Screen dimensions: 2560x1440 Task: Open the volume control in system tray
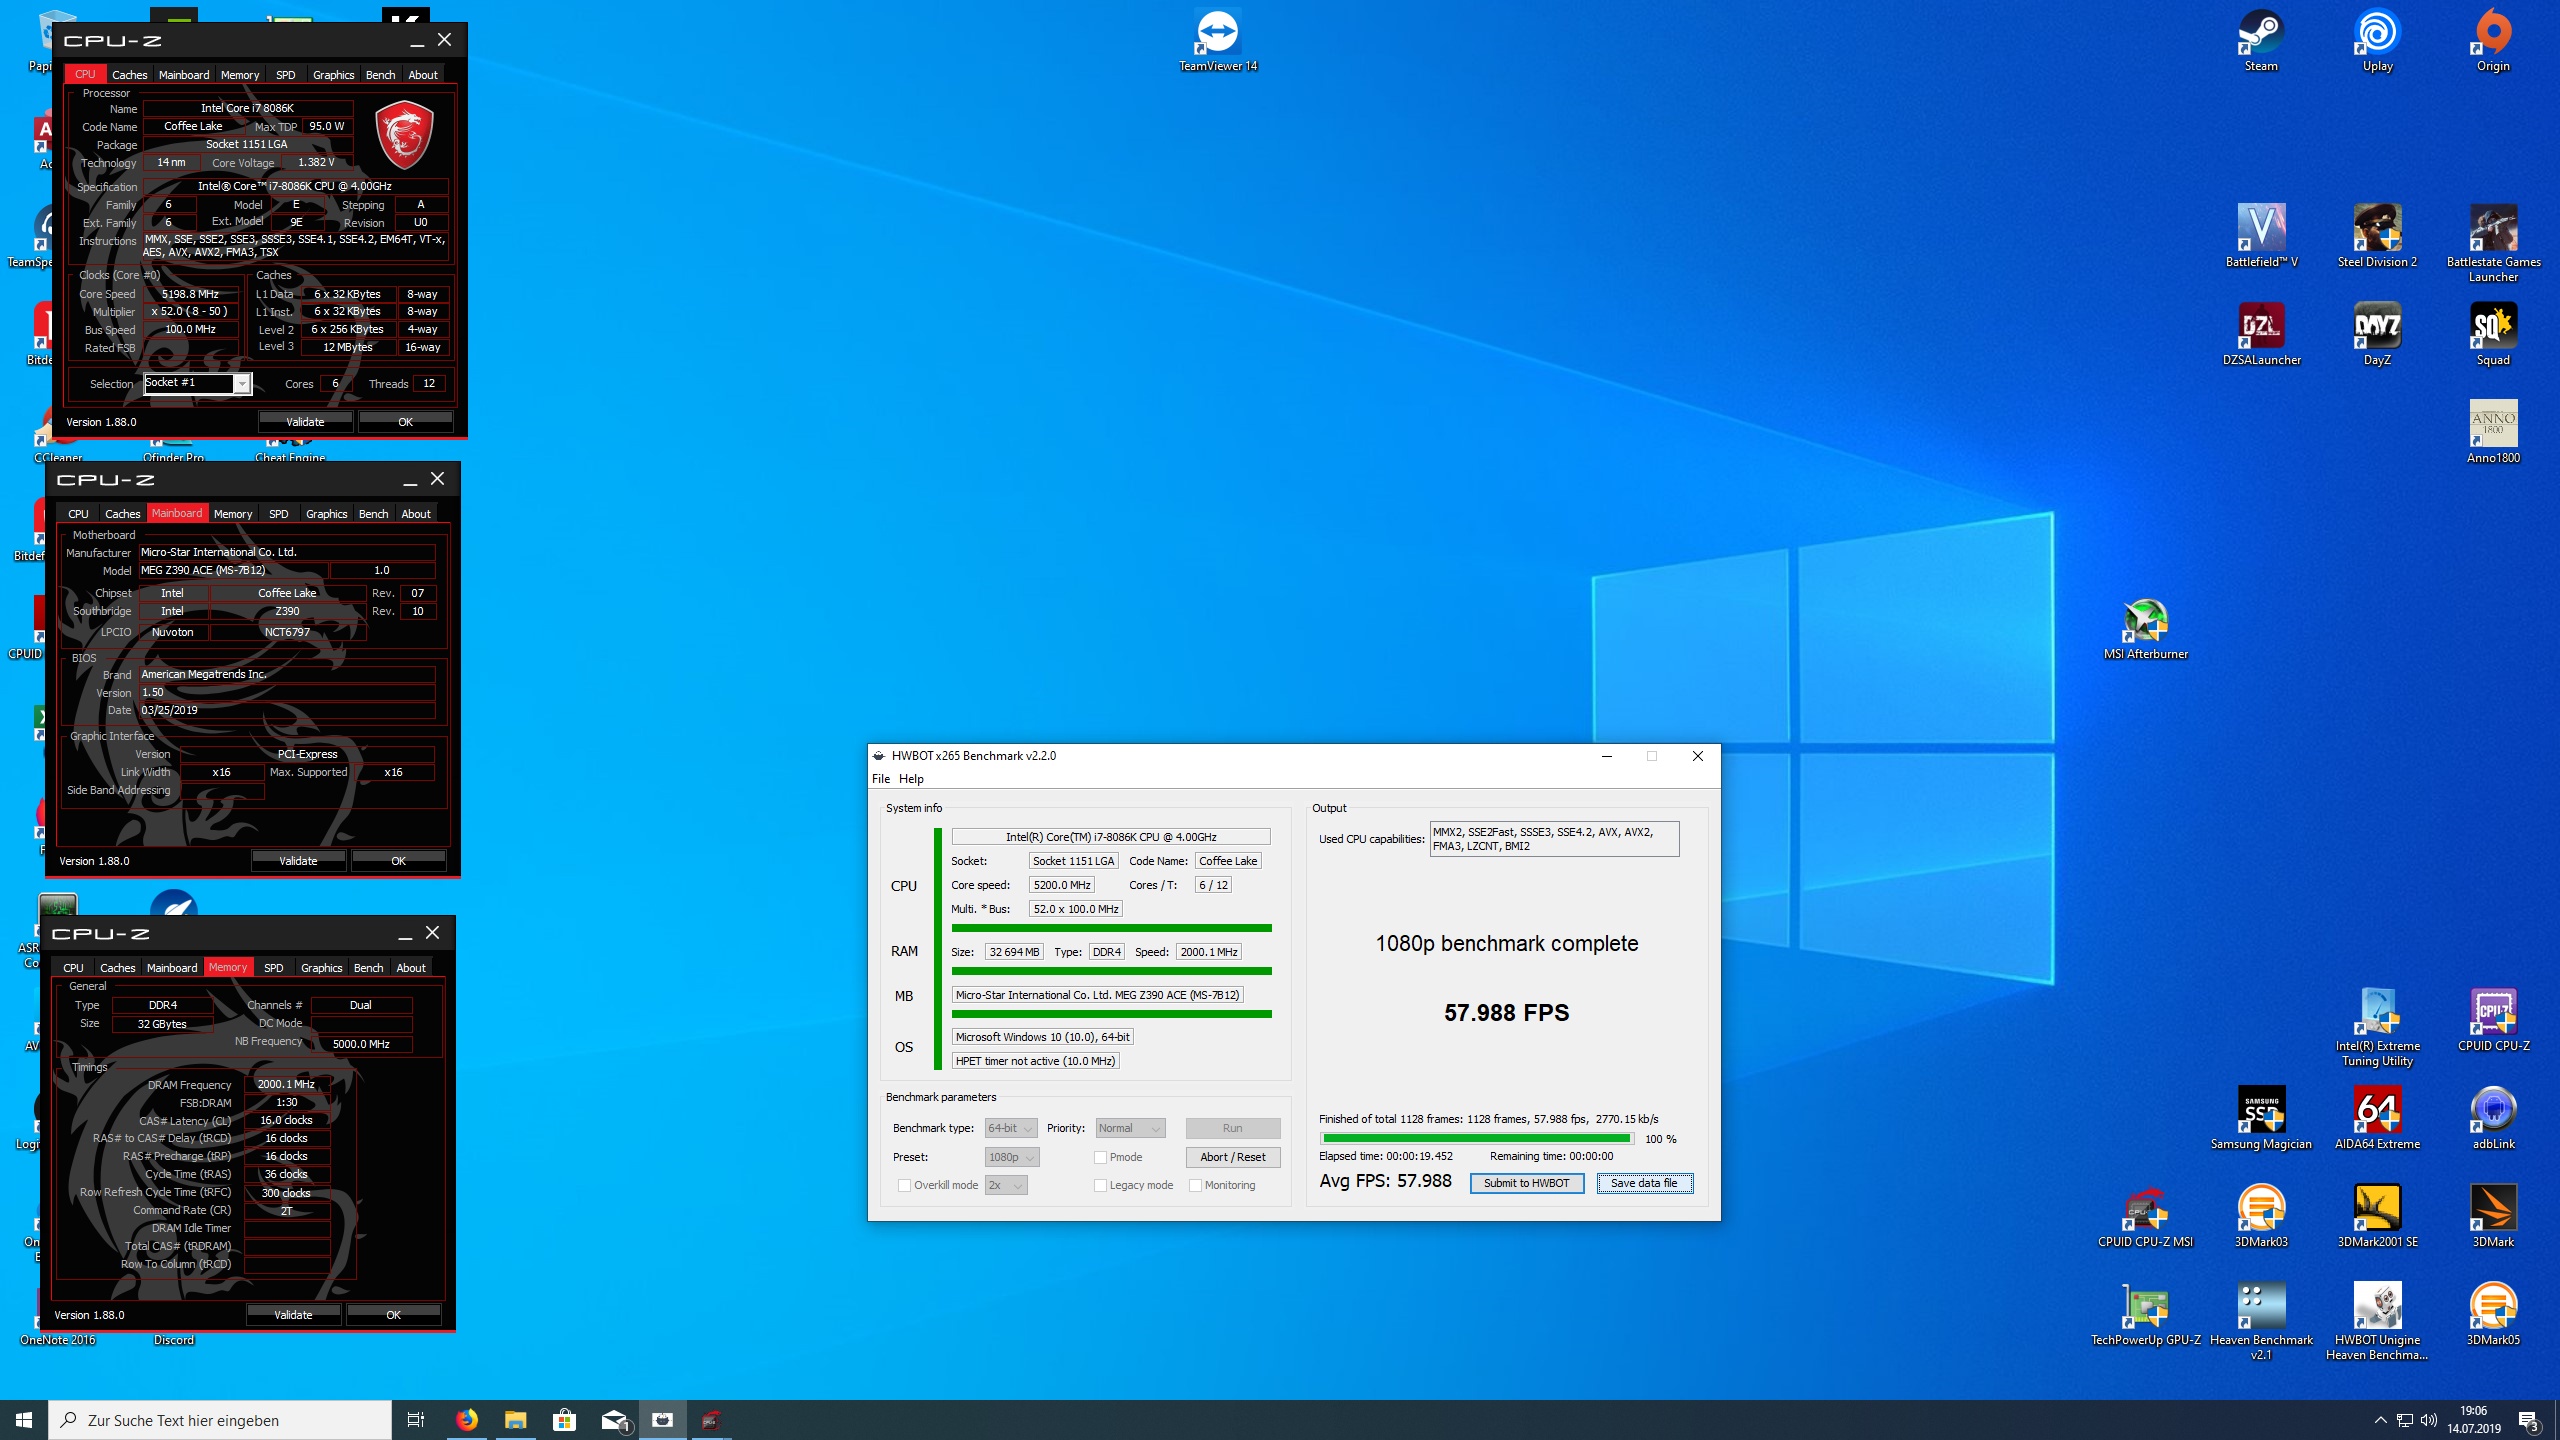pyautogui.click(x=2429, y=1420)
